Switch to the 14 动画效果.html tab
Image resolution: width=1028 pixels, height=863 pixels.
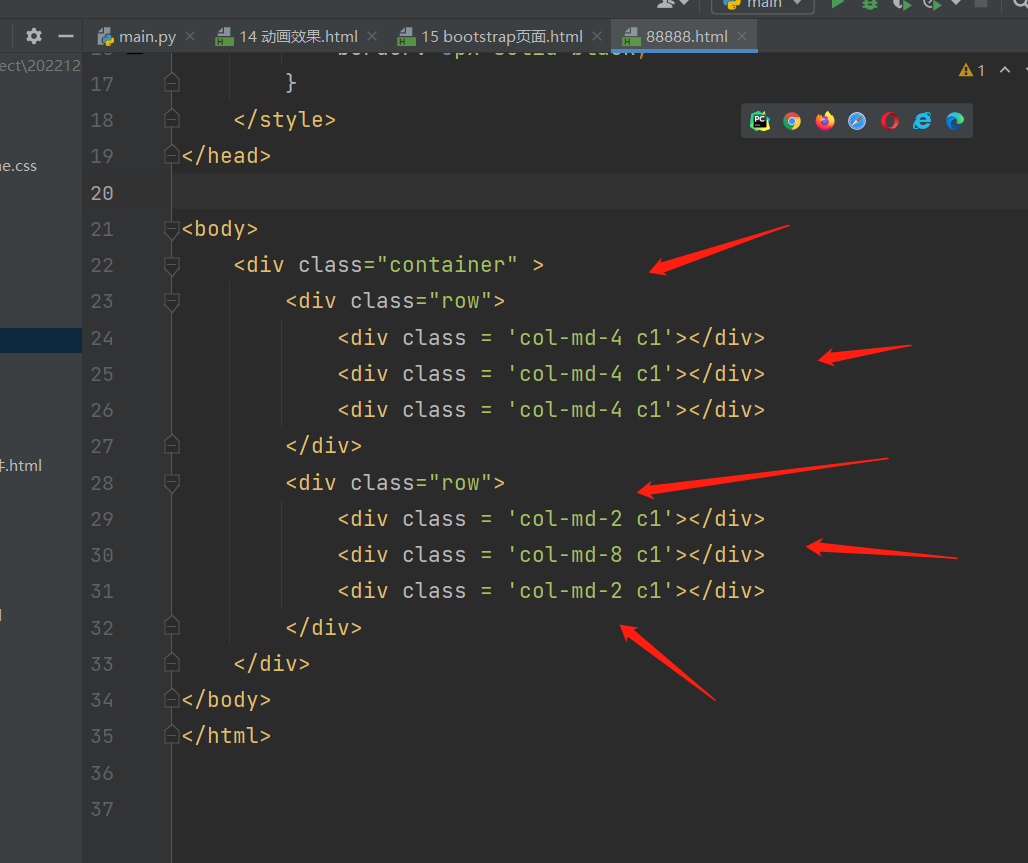coord(288,37)
